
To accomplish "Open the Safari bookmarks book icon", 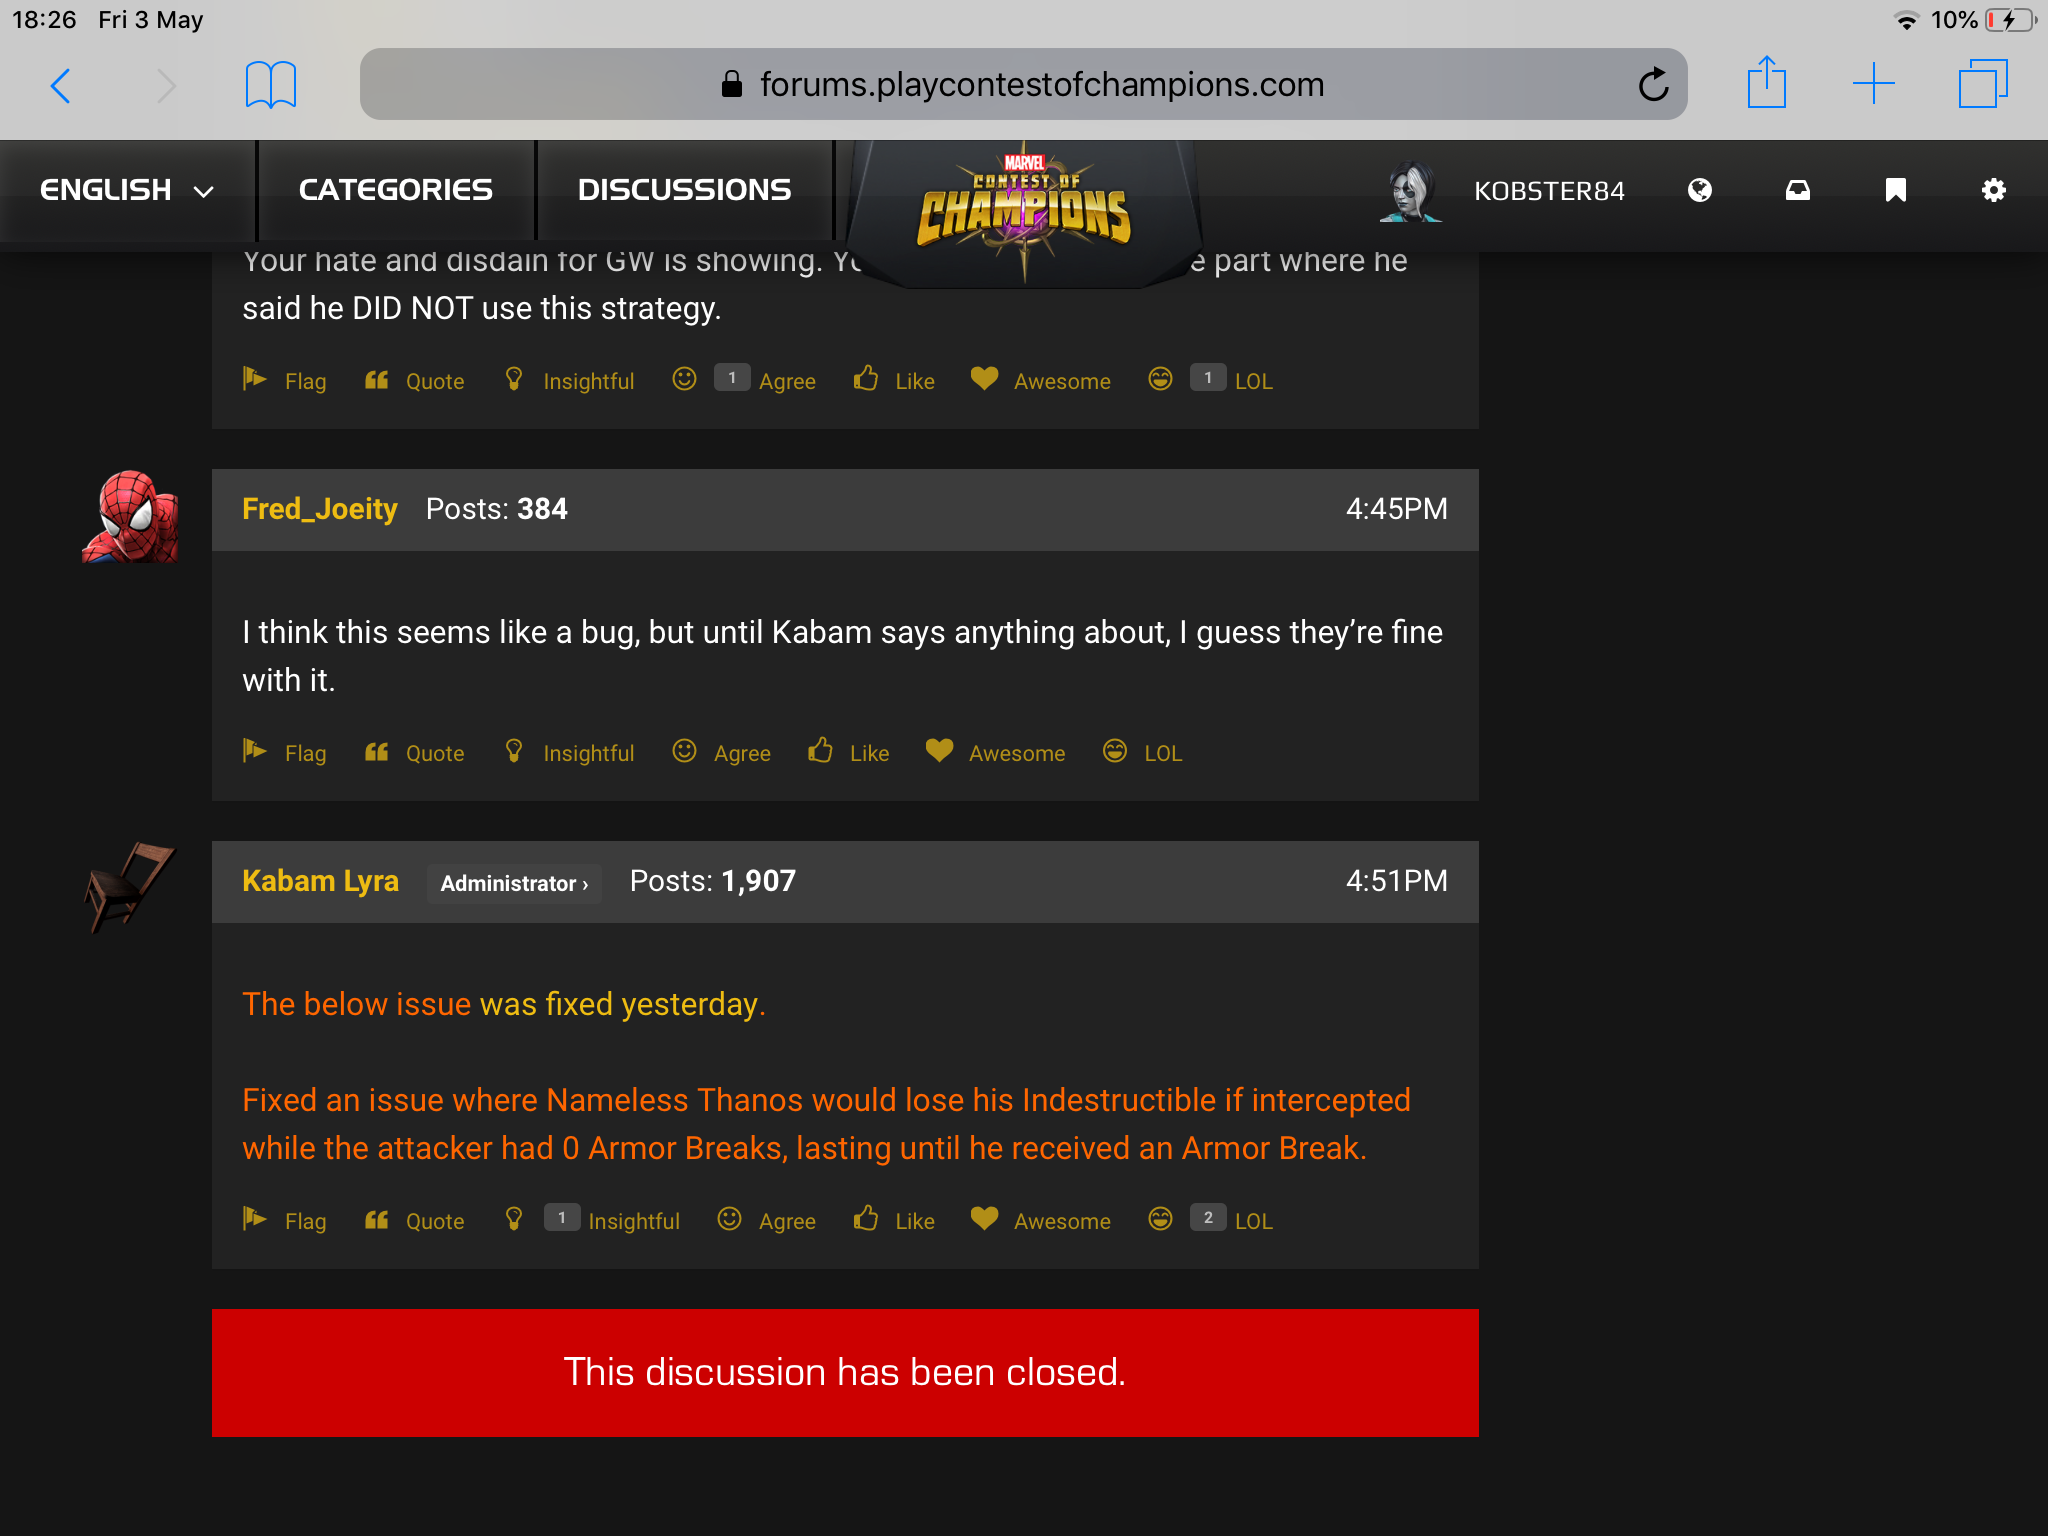I will (271, 84).
